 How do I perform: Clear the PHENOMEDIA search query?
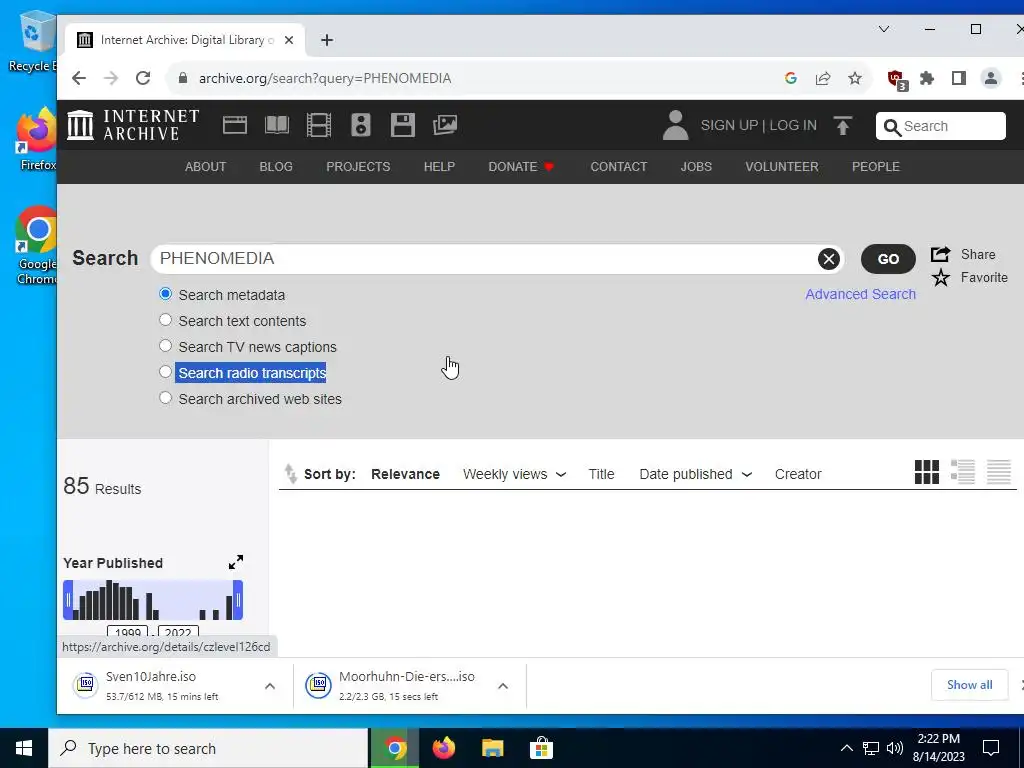coord(829,259)
